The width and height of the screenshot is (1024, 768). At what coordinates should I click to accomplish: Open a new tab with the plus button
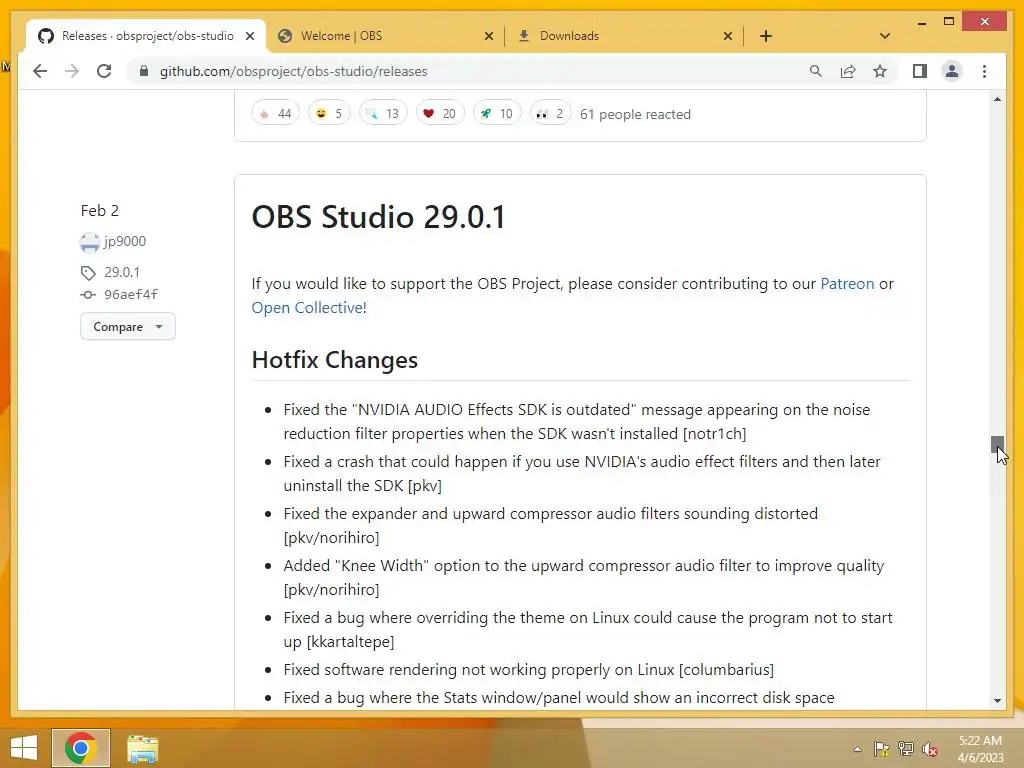[766, 36]
